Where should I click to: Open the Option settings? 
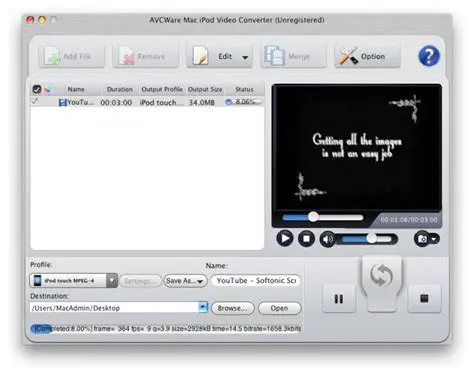(367, 56)
